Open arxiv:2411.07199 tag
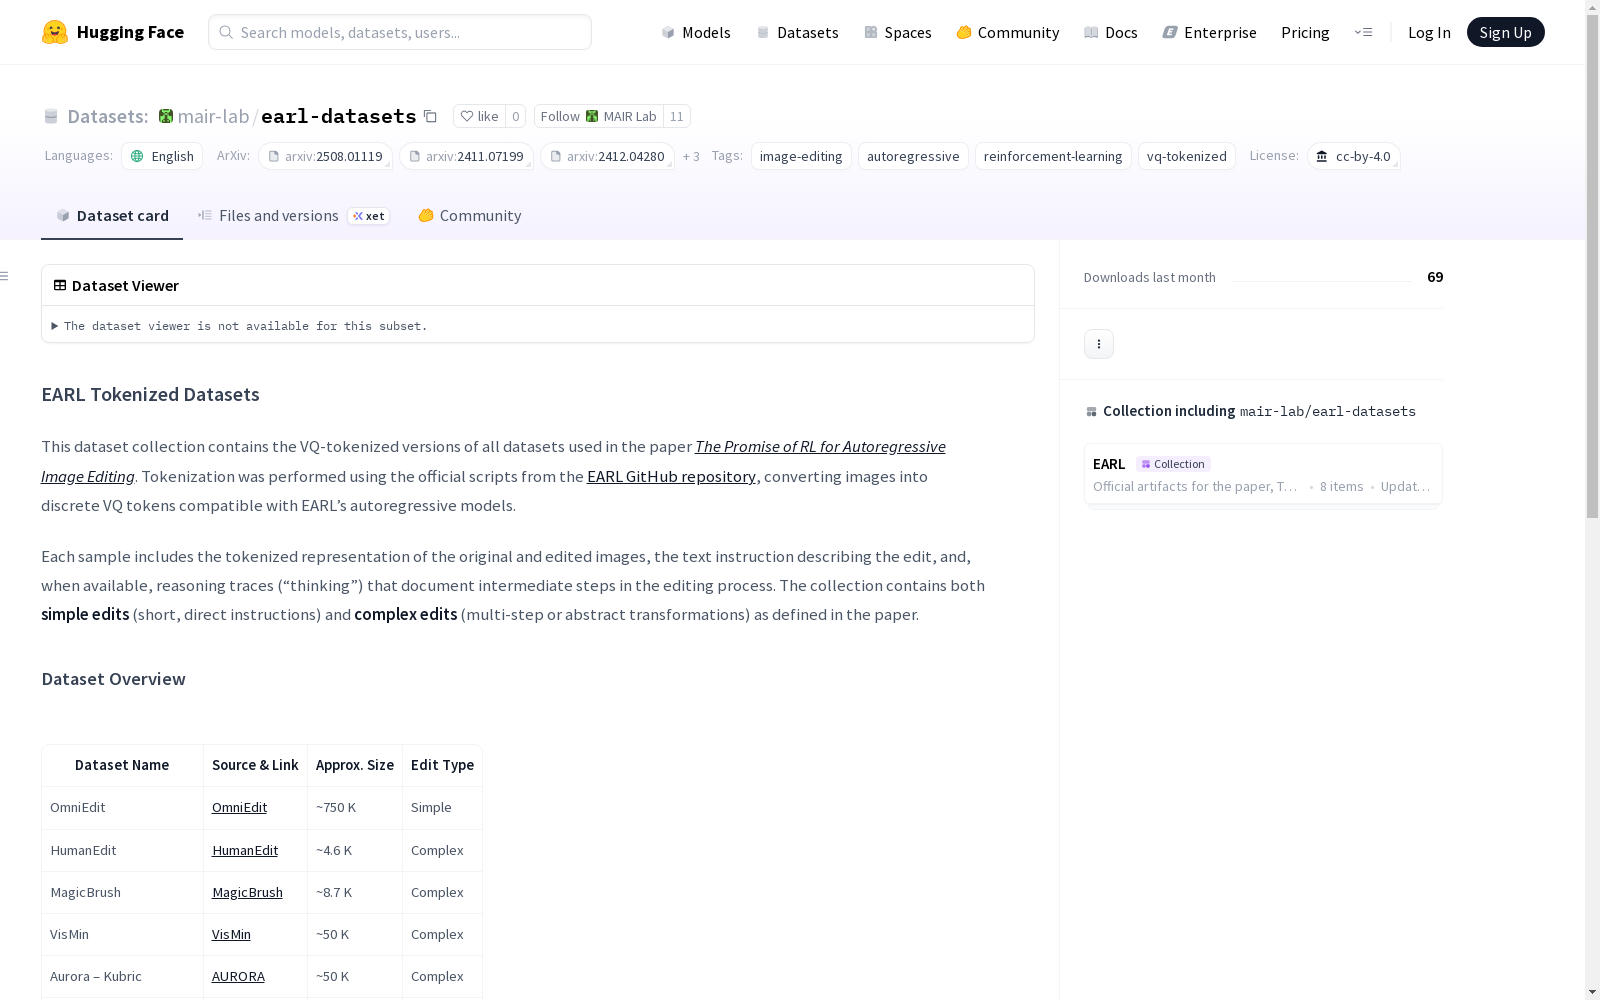 coord(466,156)
